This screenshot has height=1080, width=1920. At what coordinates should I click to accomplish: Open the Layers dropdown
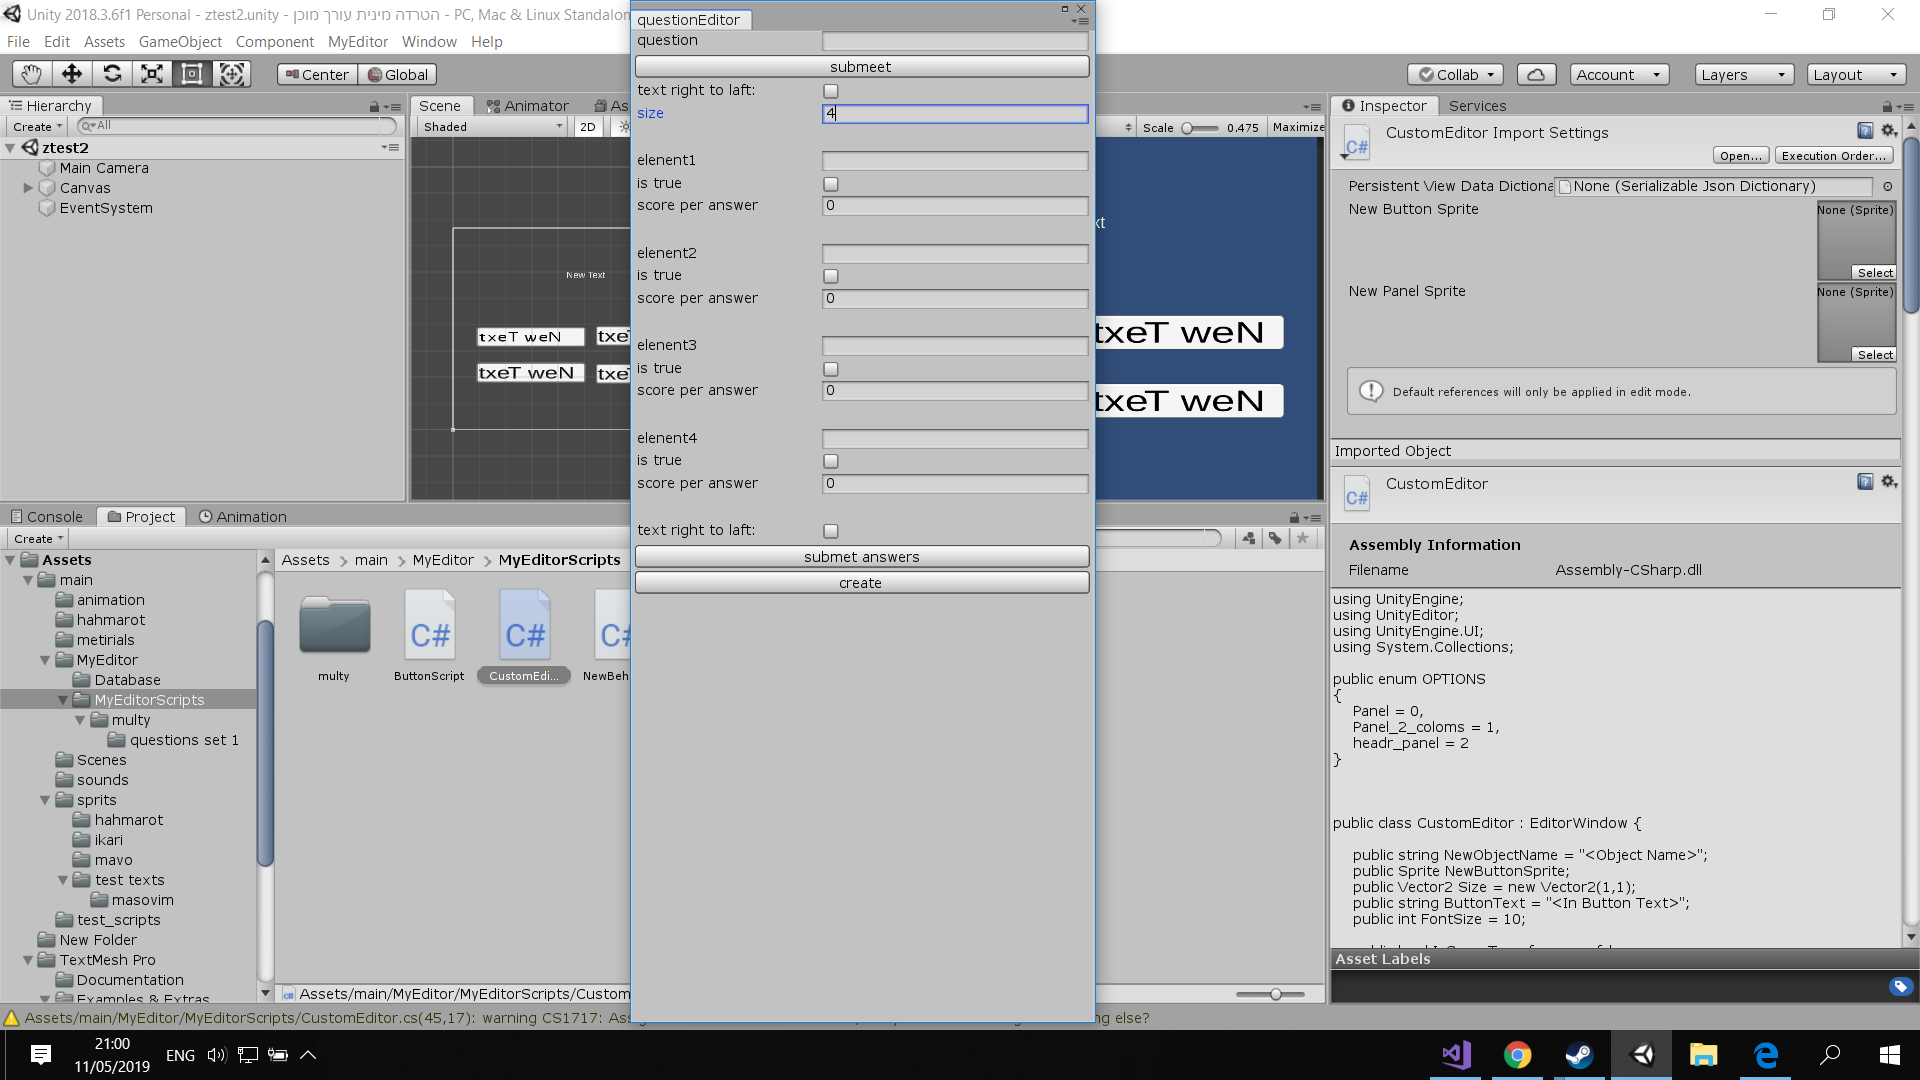[x=1743, y=74]
